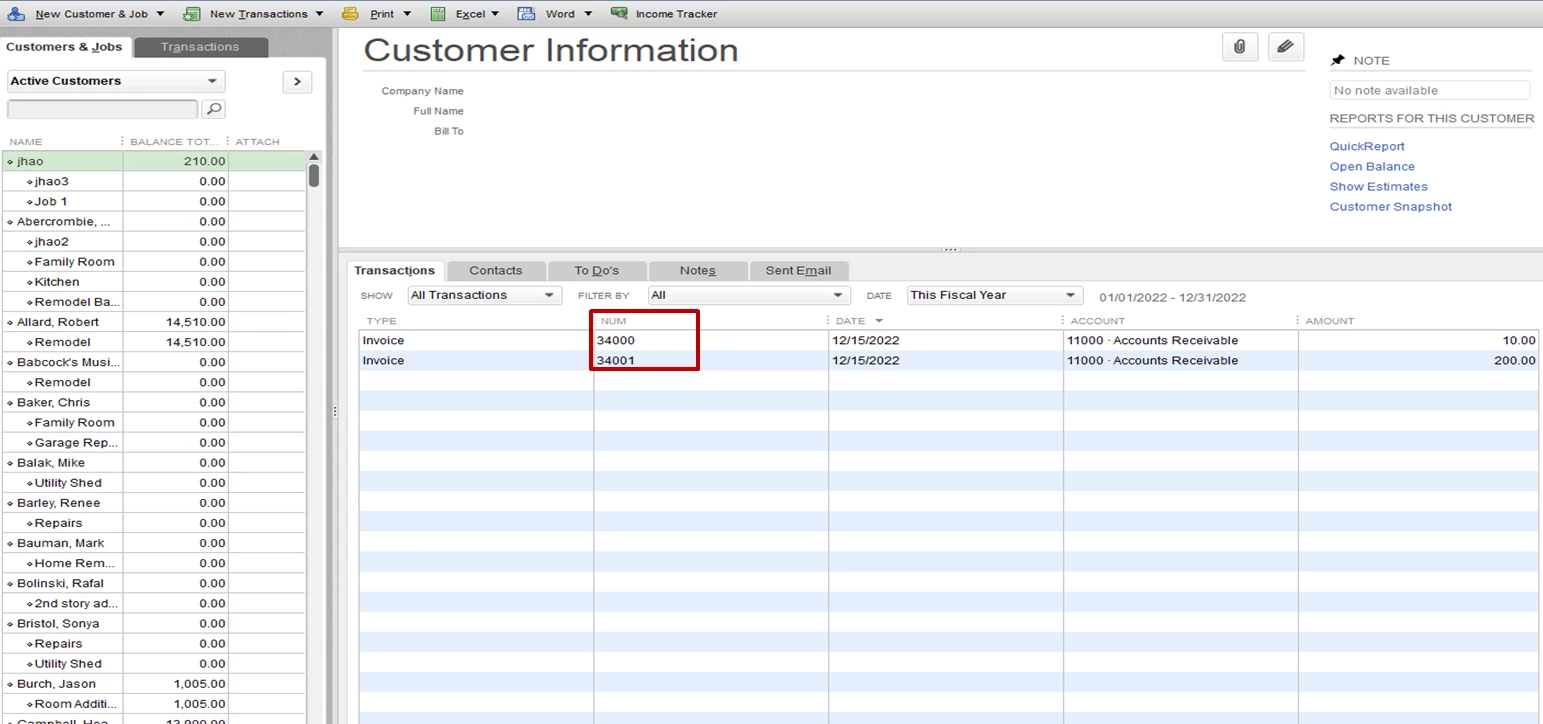Open the Filter By dropdown
Screen dimensions: 1543x724
pyautogui.click(x=749, y=295)
